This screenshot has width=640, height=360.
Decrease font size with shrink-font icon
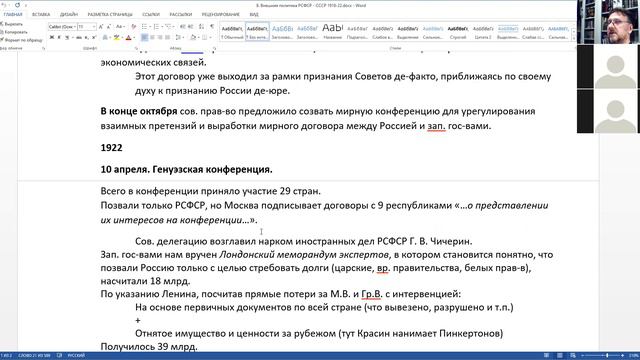point(109,27)
